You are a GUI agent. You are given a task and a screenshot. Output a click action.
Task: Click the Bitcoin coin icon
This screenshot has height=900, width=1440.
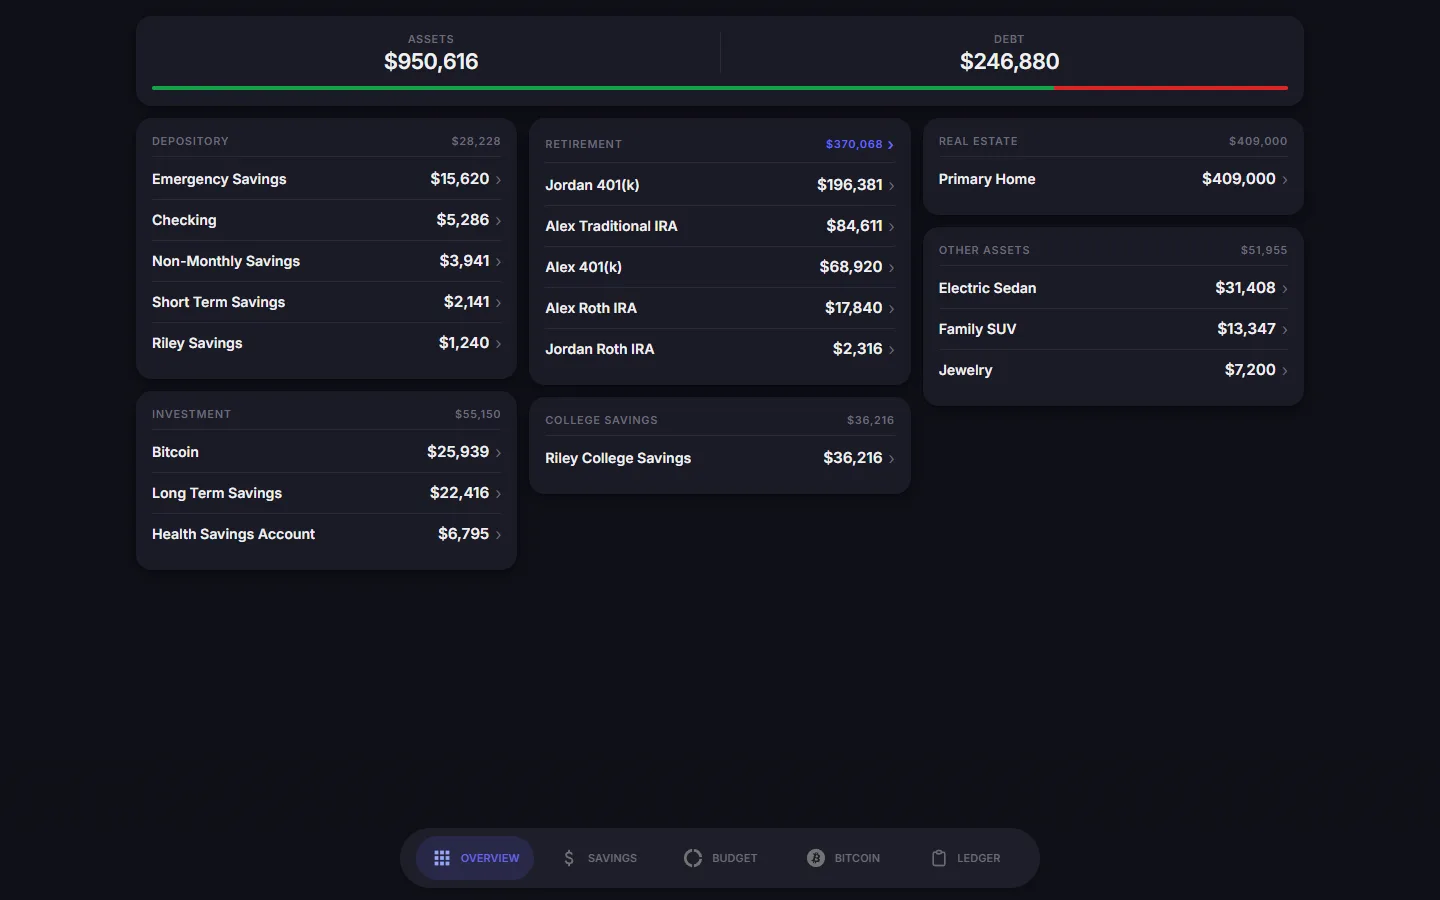[816, 858]
